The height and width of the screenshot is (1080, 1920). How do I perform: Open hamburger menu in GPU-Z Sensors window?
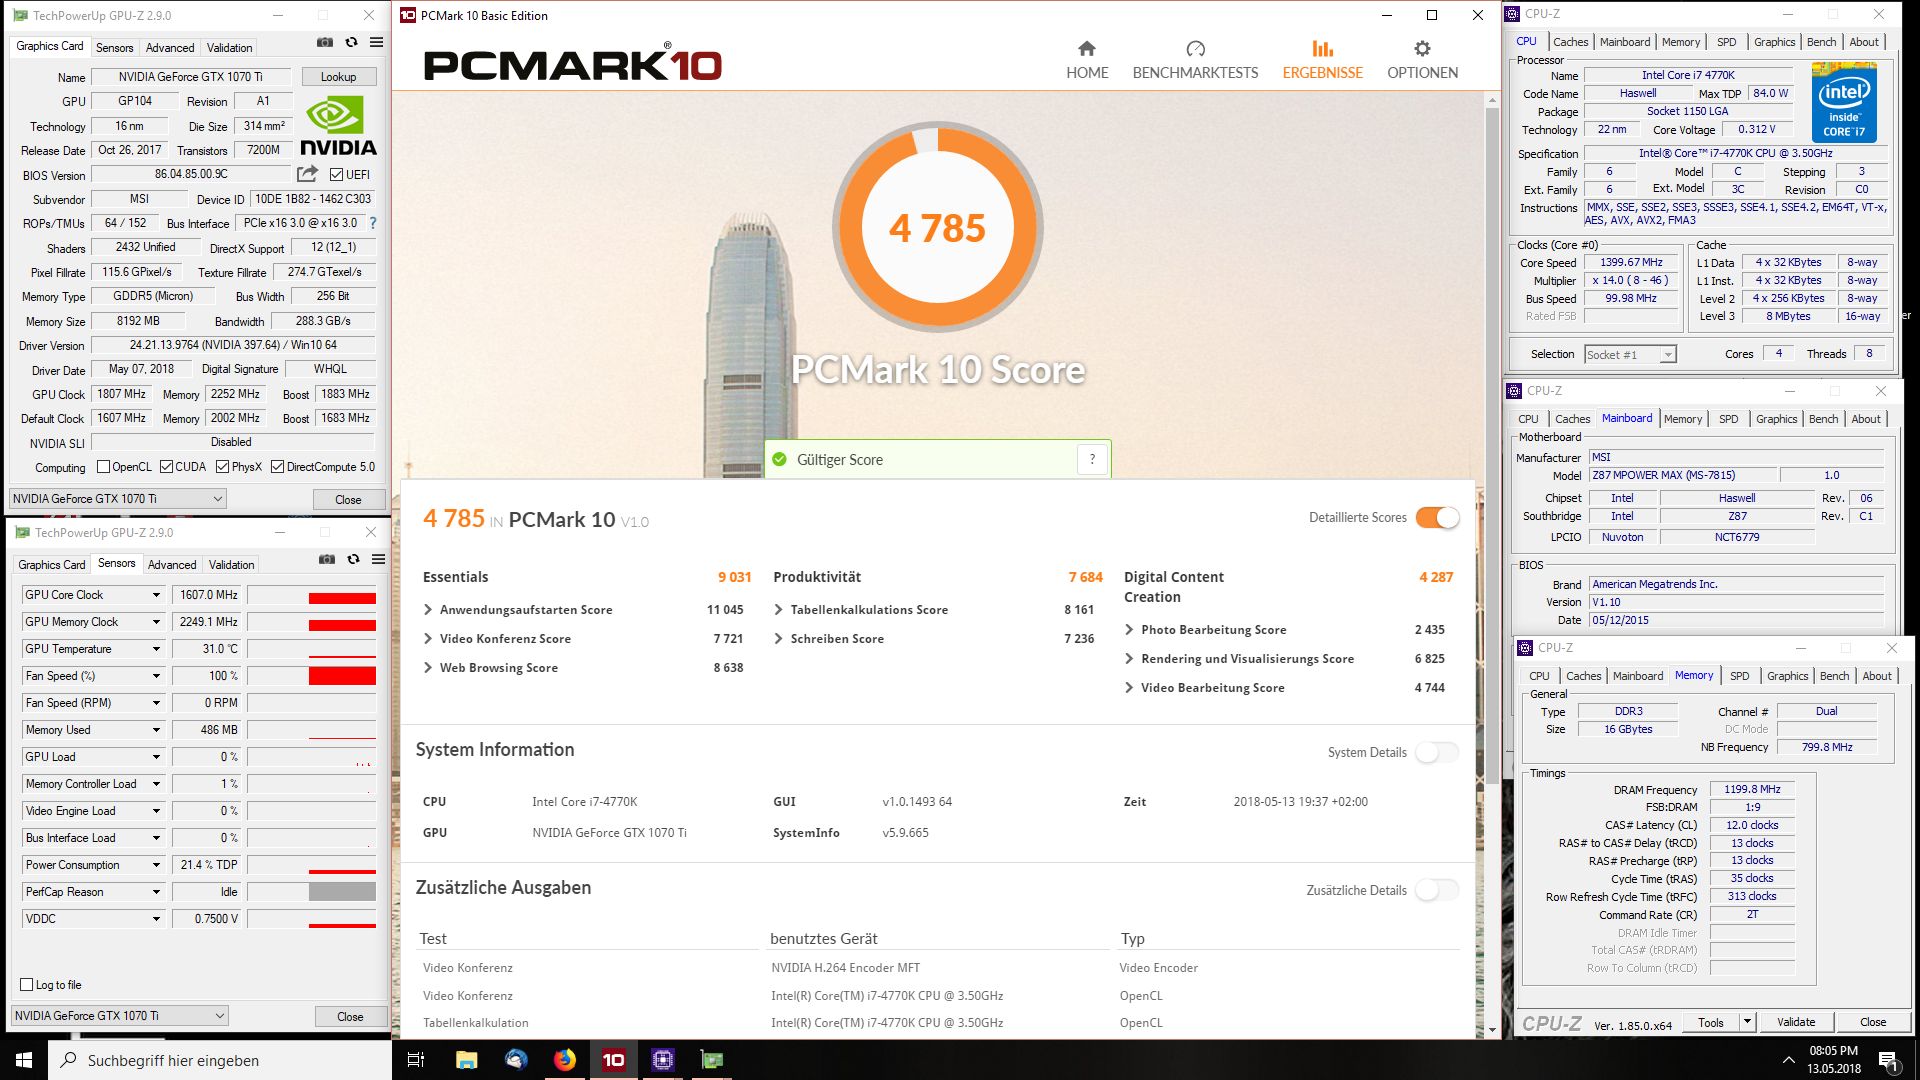(x=378, y=560)
